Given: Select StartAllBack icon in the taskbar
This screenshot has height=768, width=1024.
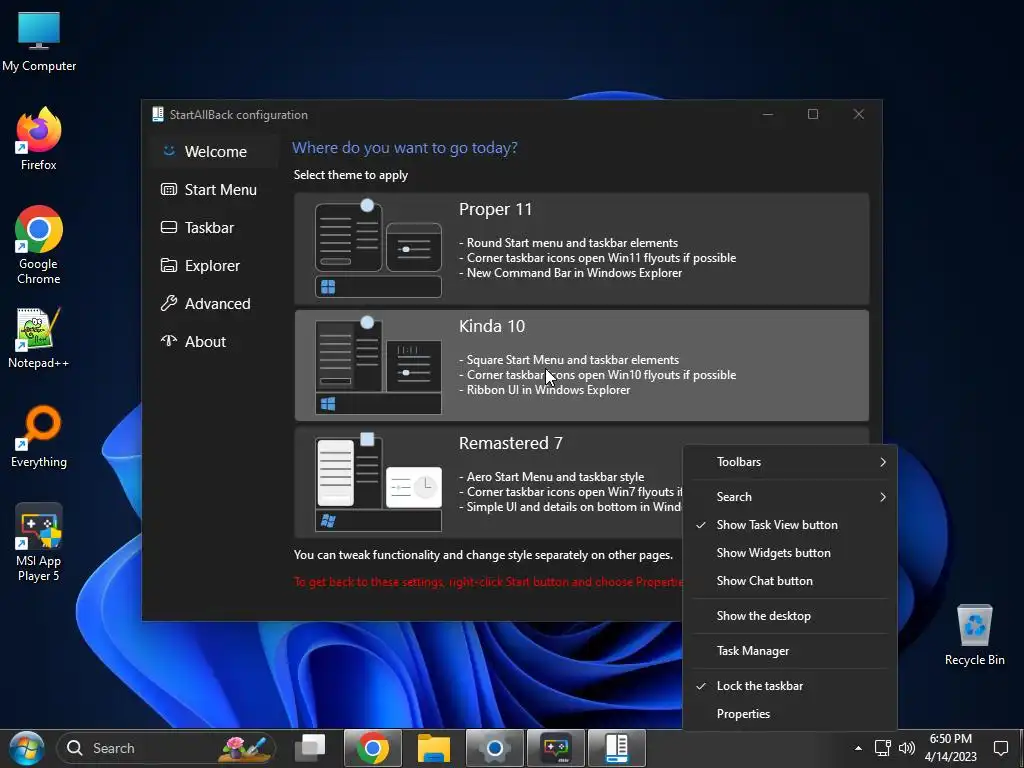Looking at the screenshot, I should pyautogui.click(x=616, y=748).
